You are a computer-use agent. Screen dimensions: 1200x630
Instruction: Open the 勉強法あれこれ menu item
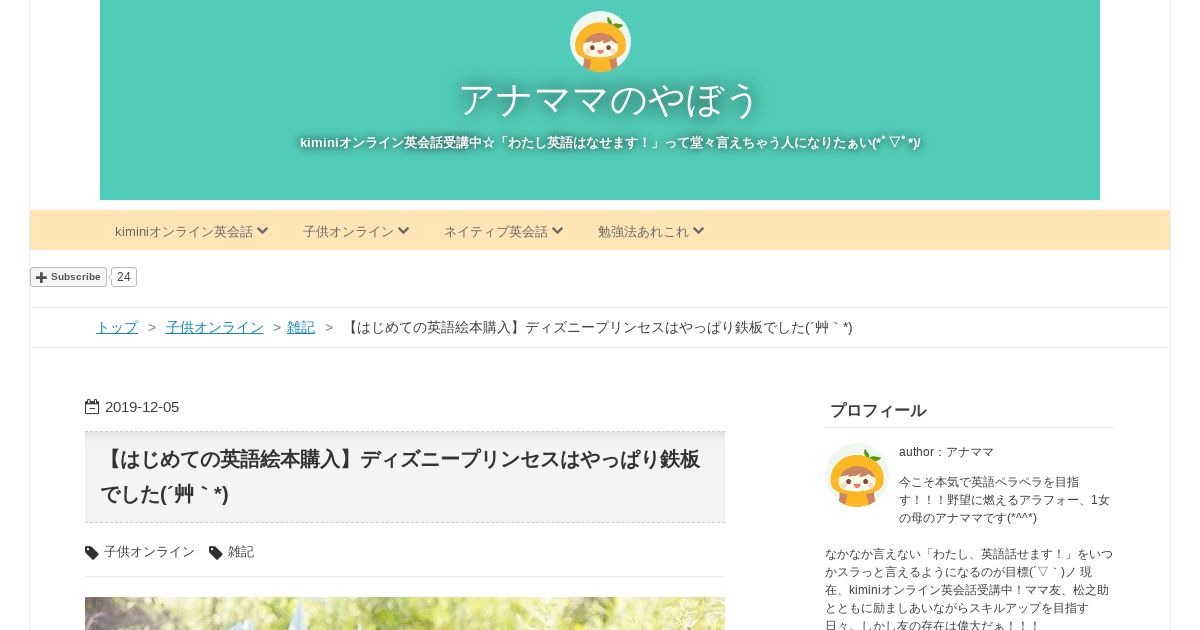click(651, 231)
